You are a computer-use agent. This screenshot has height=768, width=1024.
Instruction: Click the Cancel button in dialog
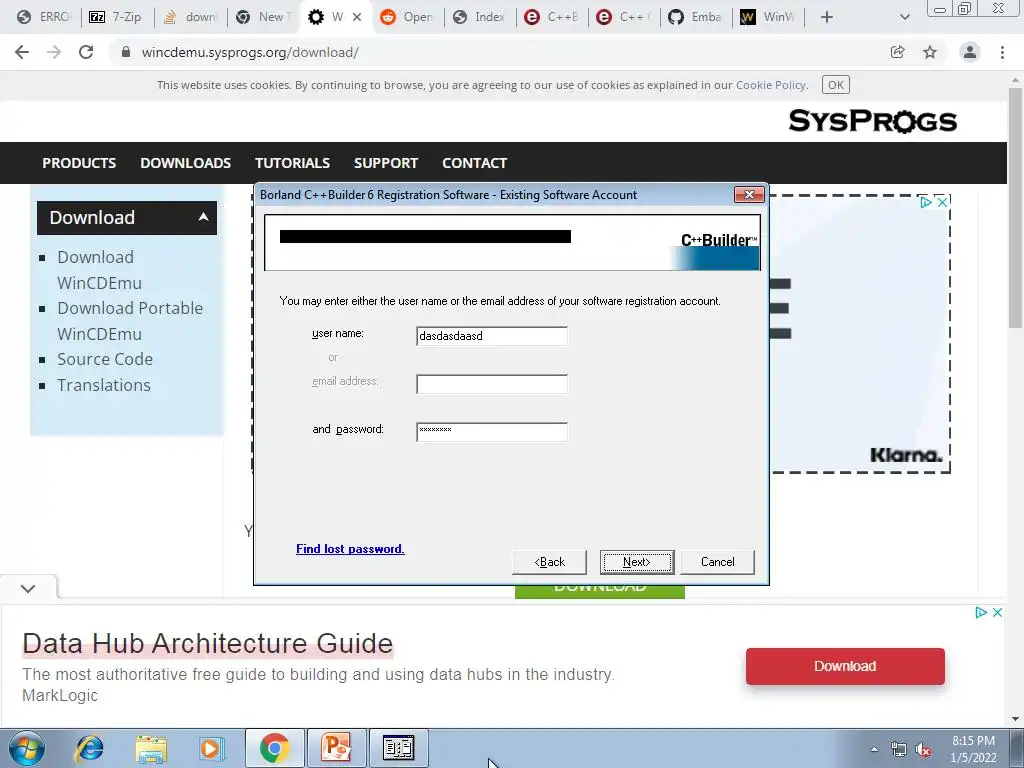pos(717,562)
